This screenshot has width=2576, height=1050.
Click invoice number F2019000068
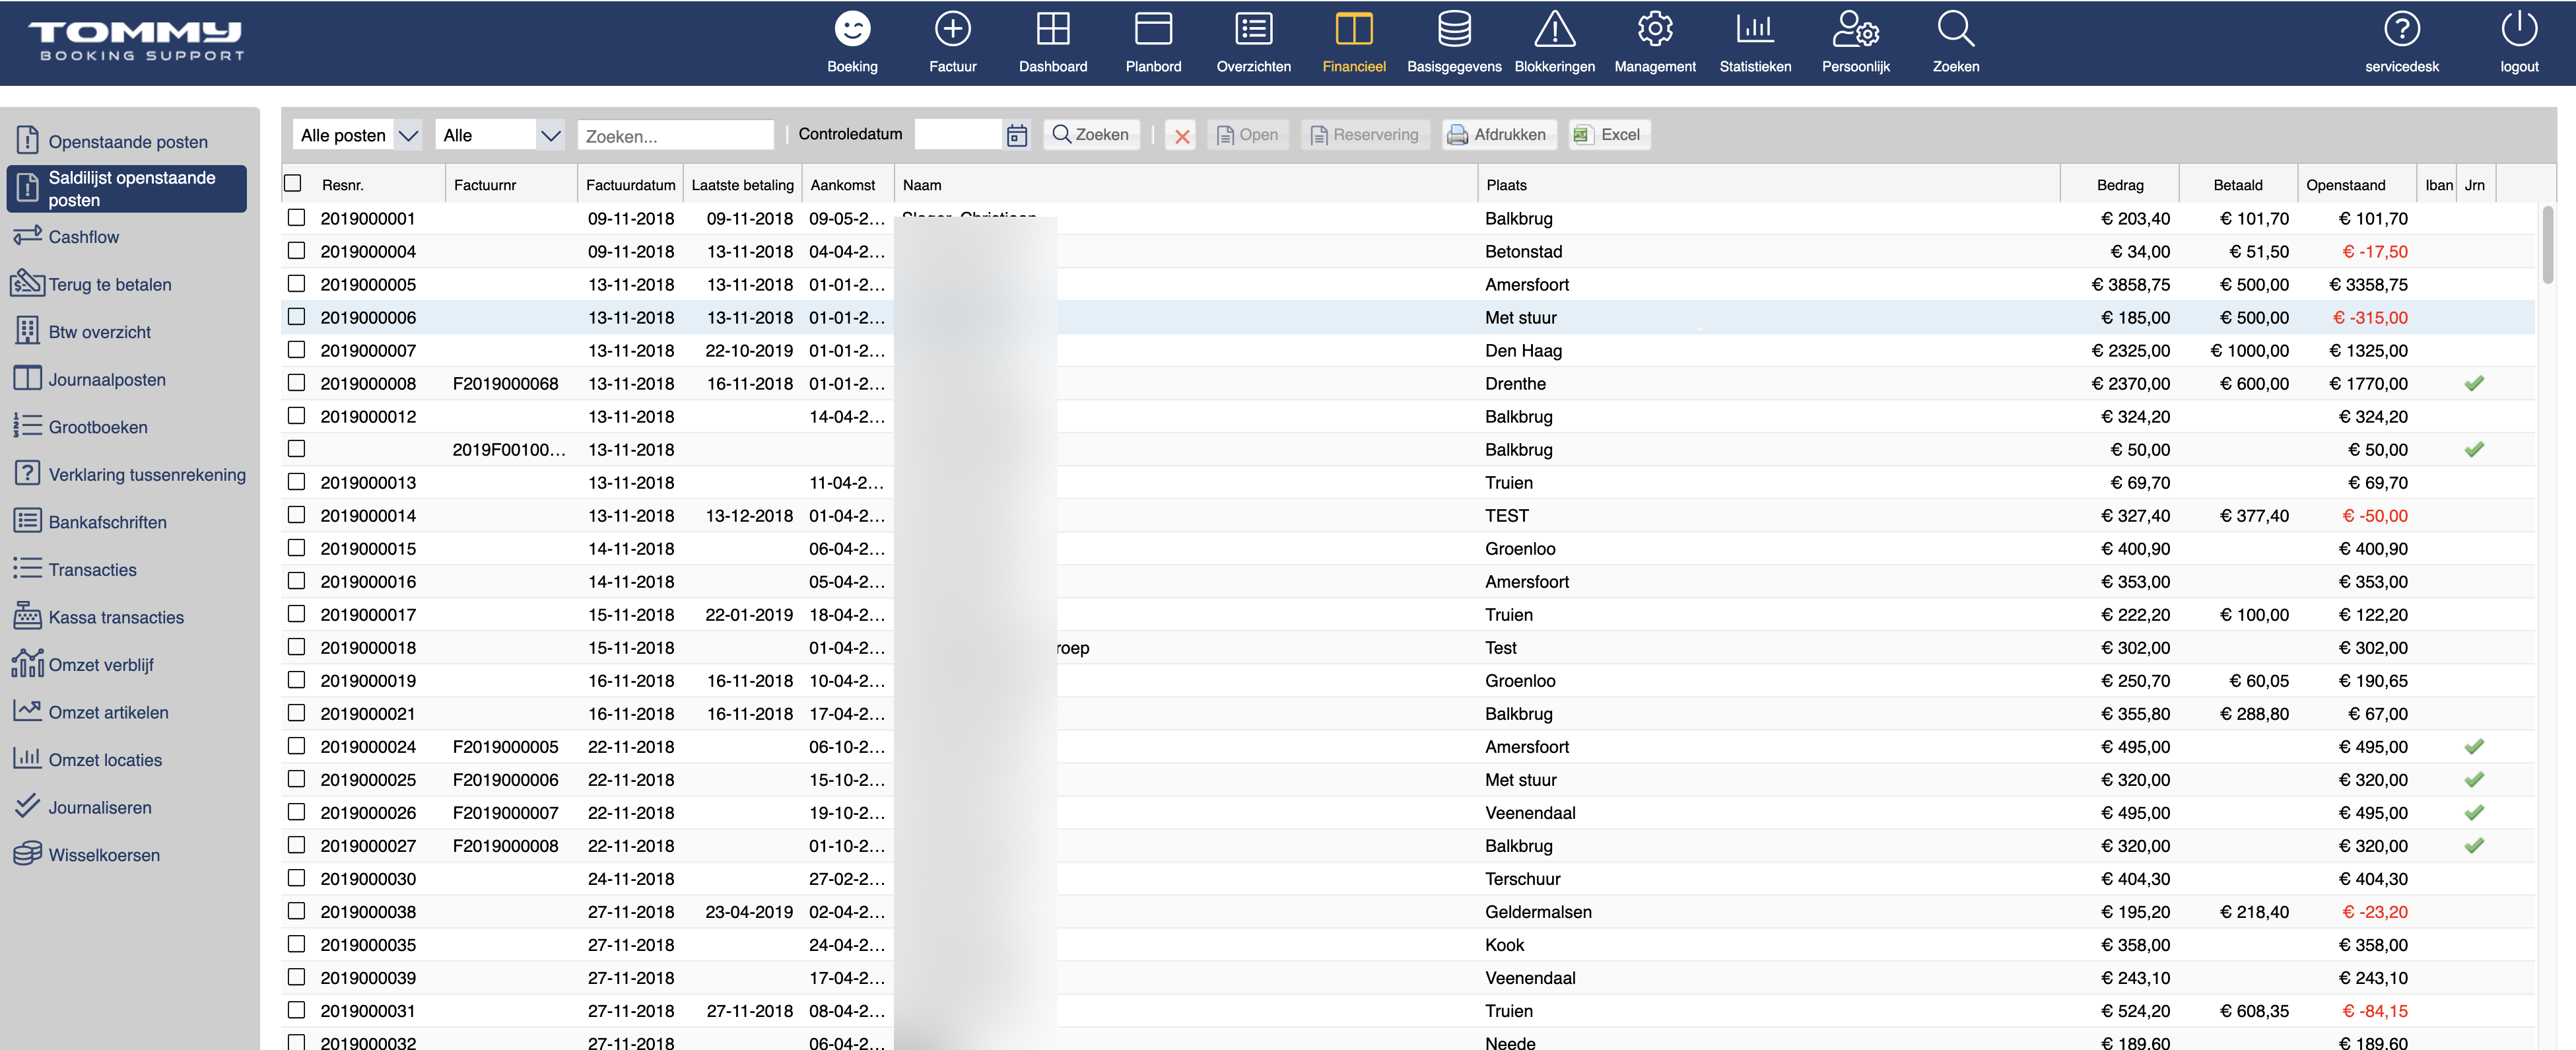point(505,383)
